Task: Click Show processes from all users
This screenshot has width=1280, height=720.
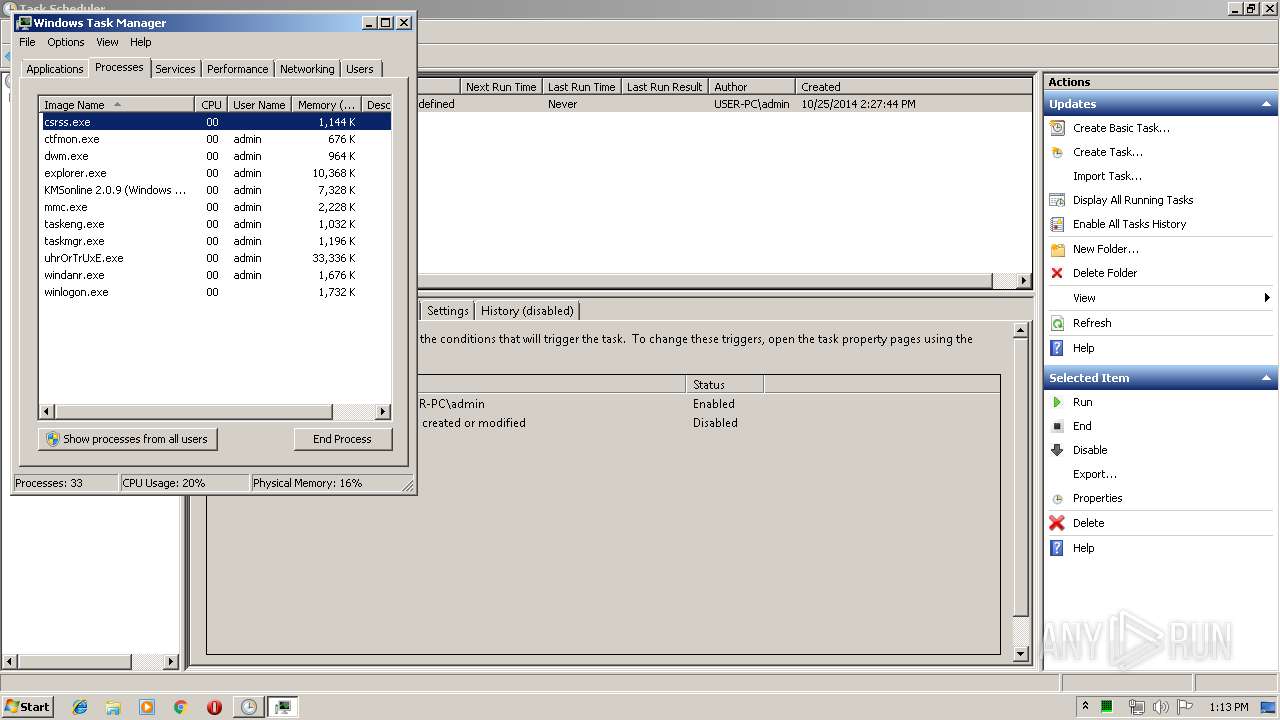Action: click(127, 439)
